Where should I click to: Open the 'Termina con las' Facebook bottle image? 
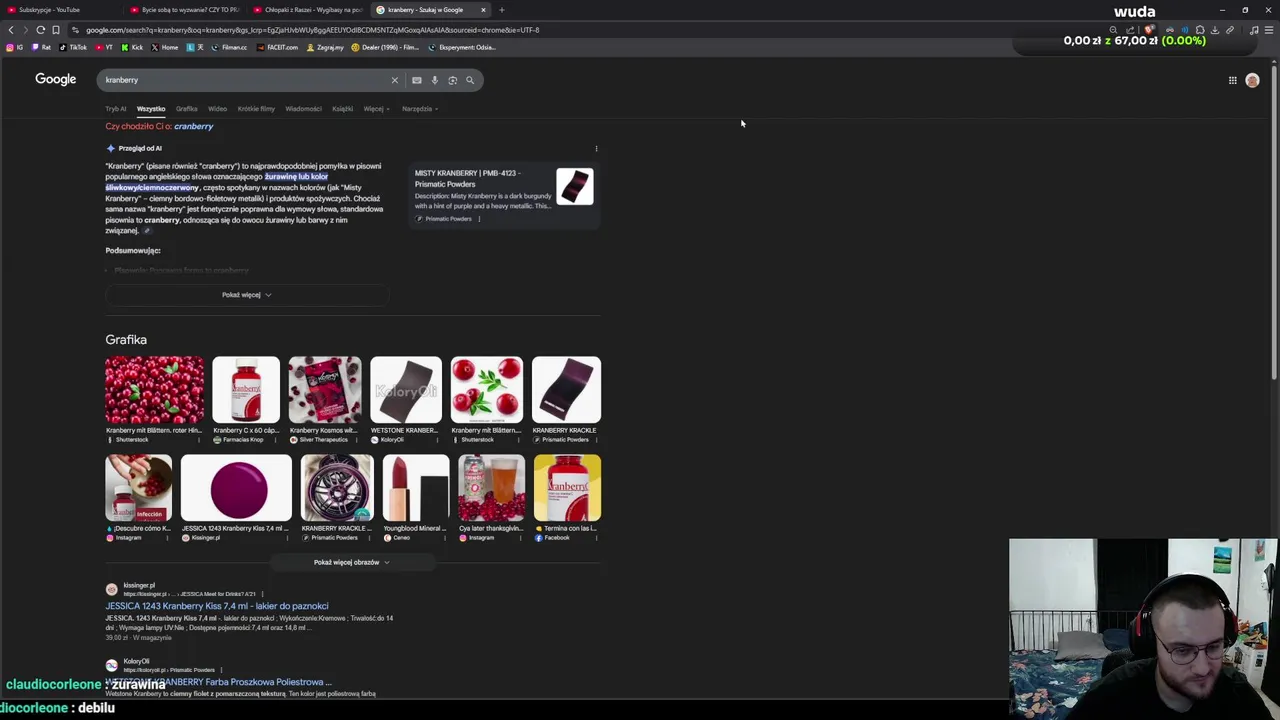(567, 488)
